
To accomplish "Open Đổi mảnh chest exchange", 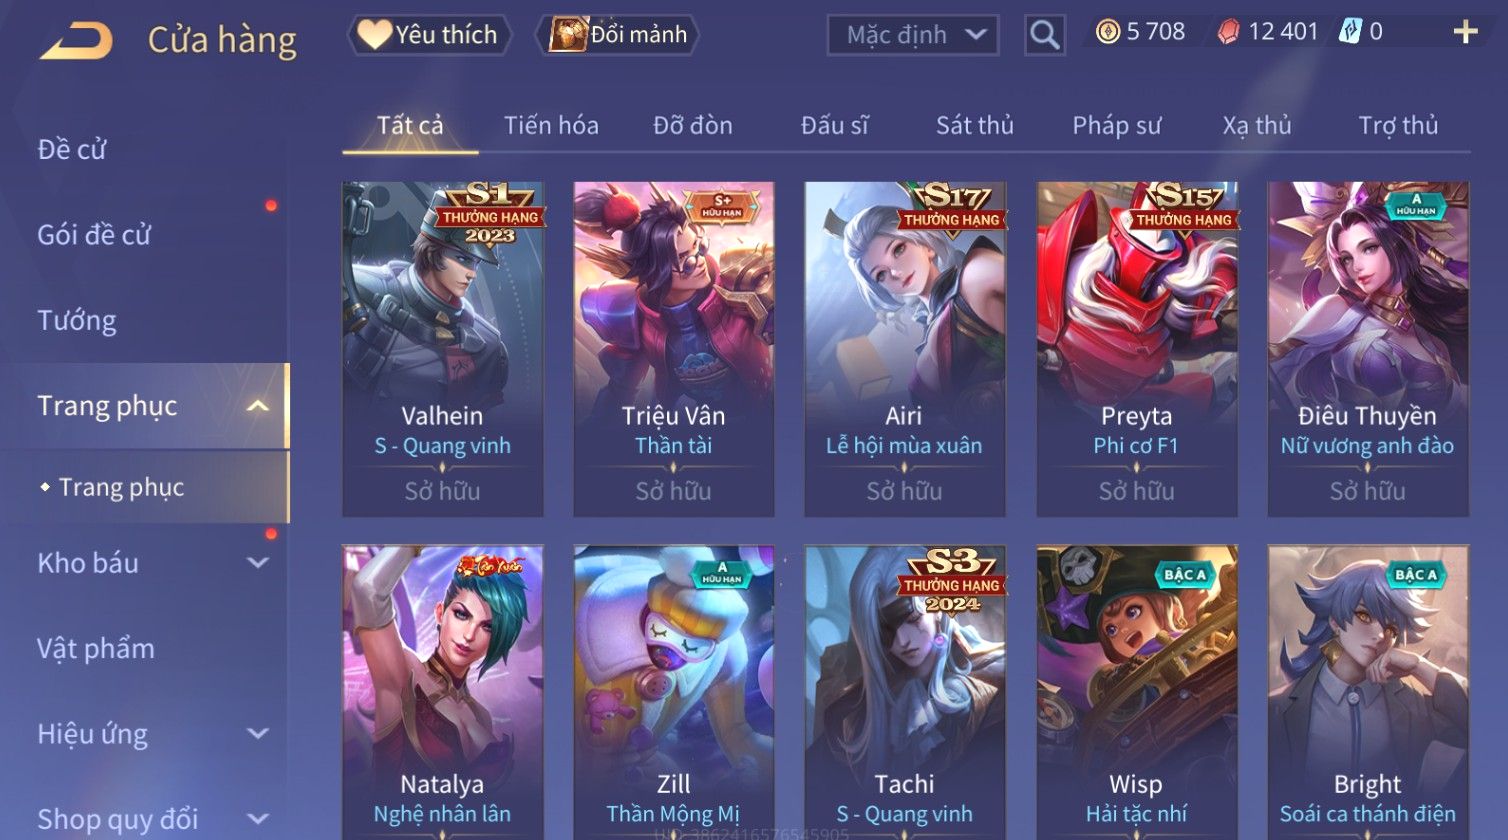I will 617,35.
